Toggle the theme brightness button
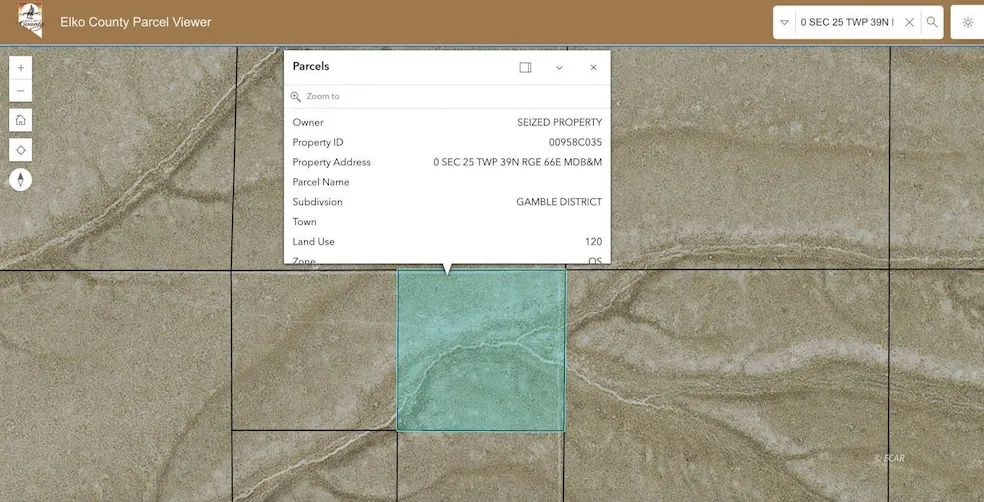This screenshot has width=984, height=502. tap(967, 22)
